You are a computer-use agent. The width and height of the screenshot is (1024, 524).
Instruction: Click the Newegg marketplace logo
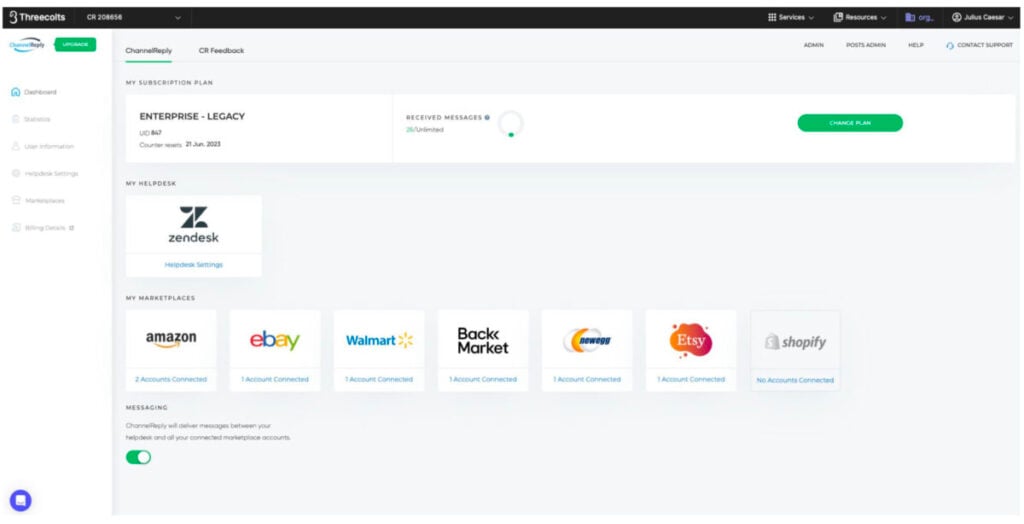pyautogui.click(x=586, y=340)
